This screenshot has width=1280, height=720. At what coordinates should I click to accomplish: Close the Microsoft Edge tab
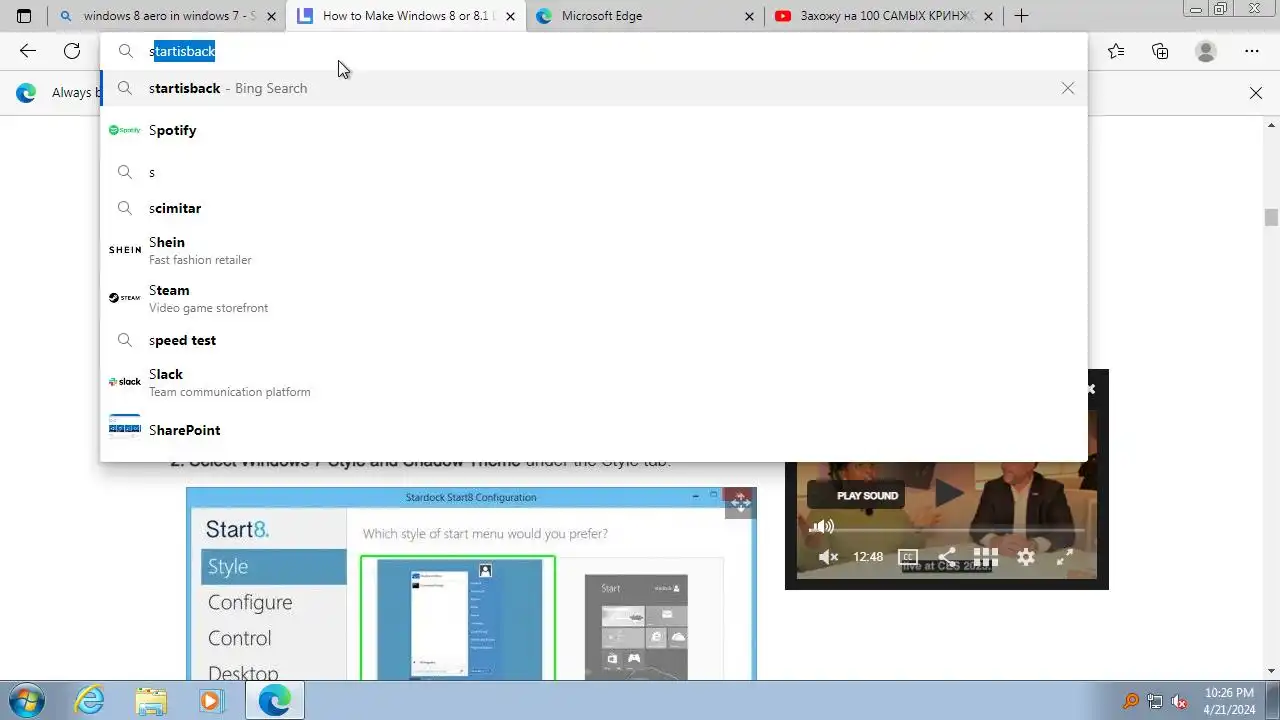pos(749,16)
